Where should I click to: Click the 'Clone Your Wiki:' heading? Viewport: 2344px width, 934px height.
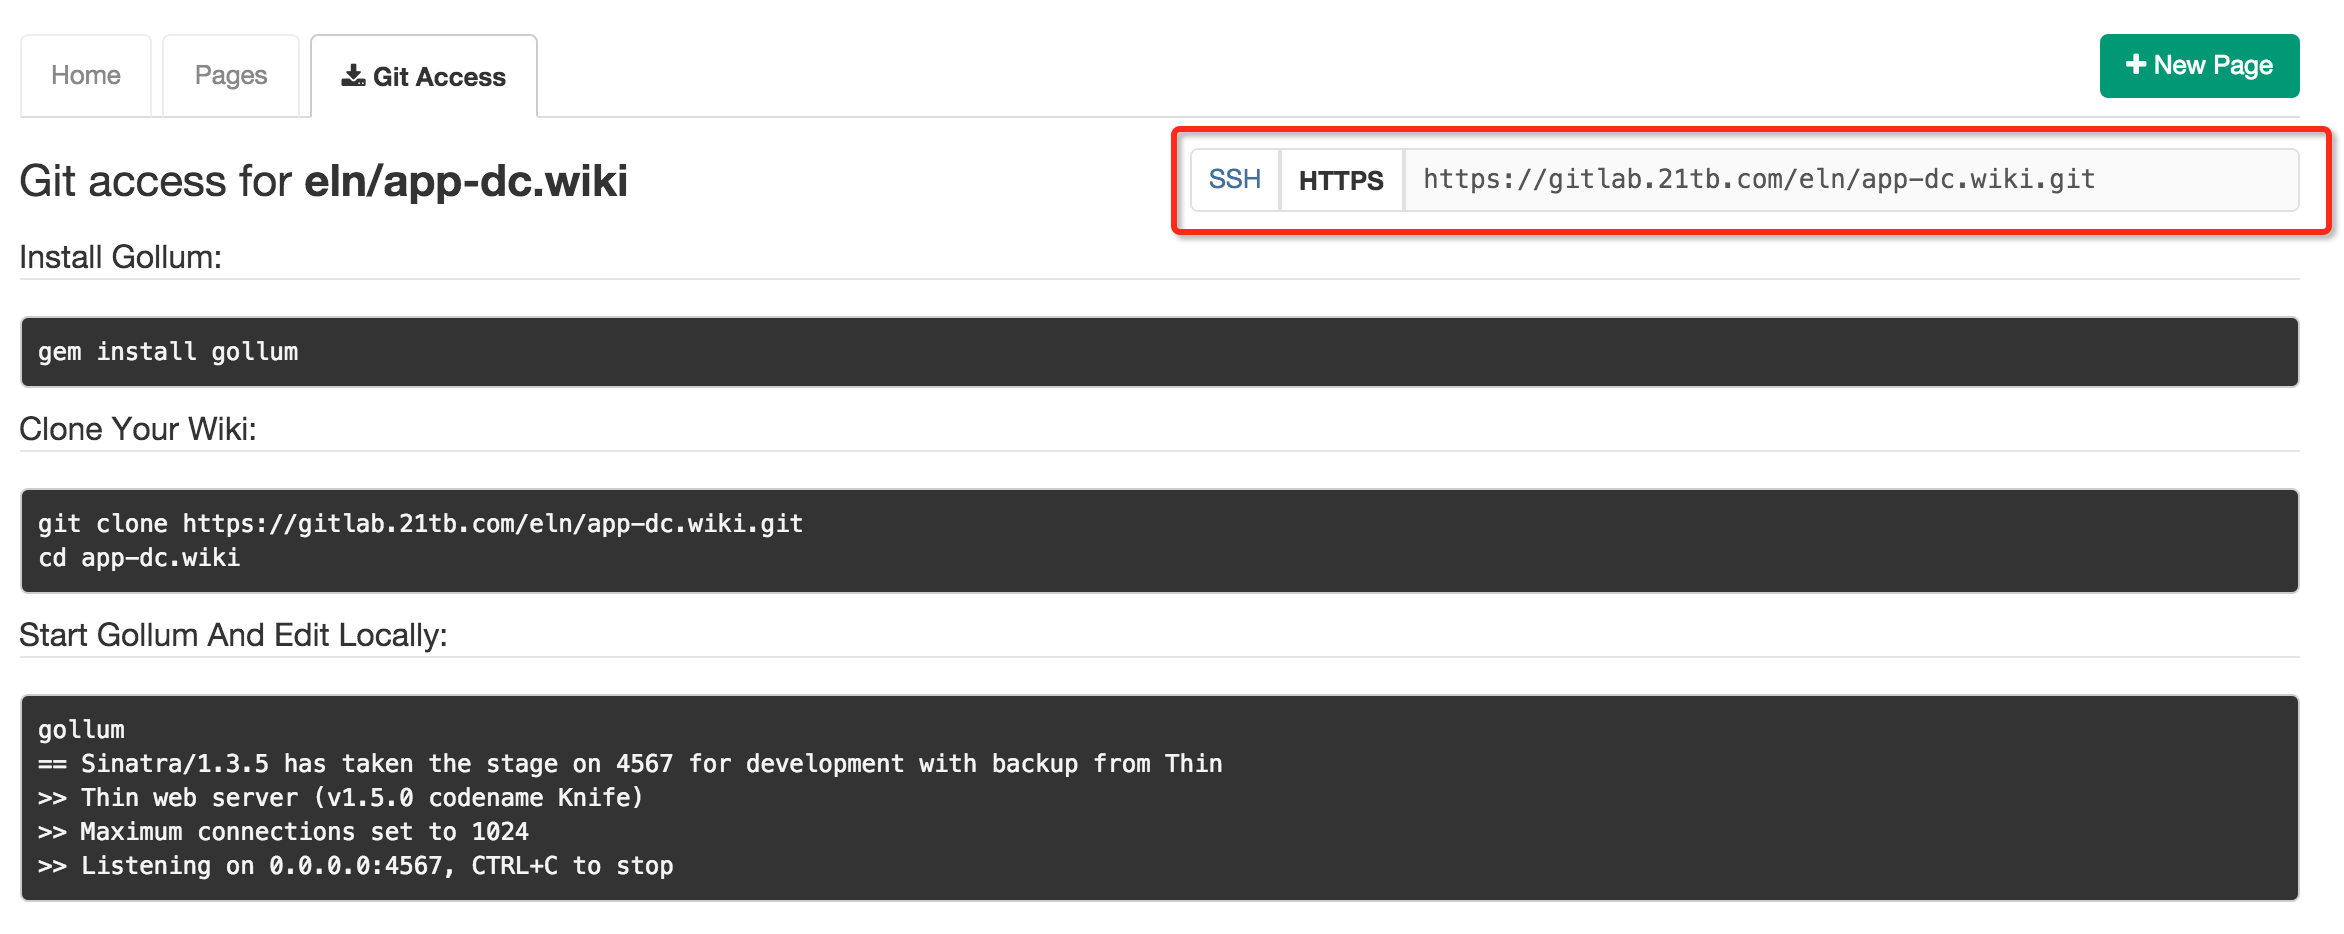tap(138, 429)
